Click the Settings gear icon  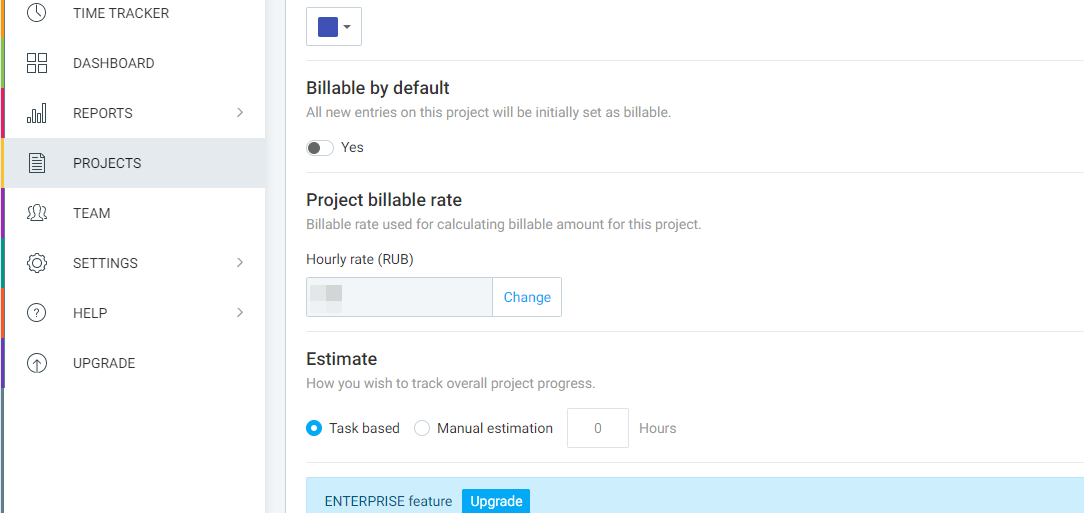37,263
